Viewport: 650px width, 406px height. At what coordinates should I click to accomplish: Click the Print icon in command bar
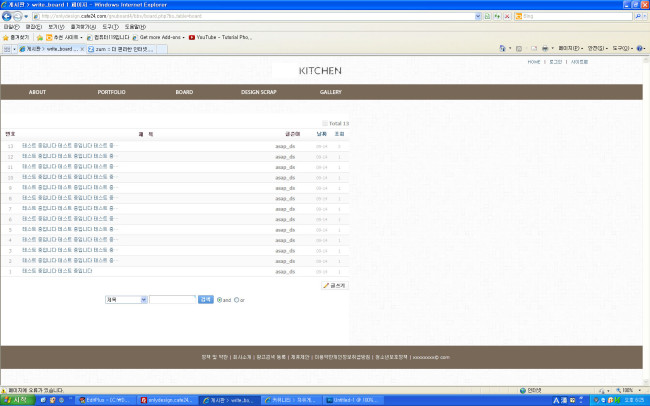[543, 48]
